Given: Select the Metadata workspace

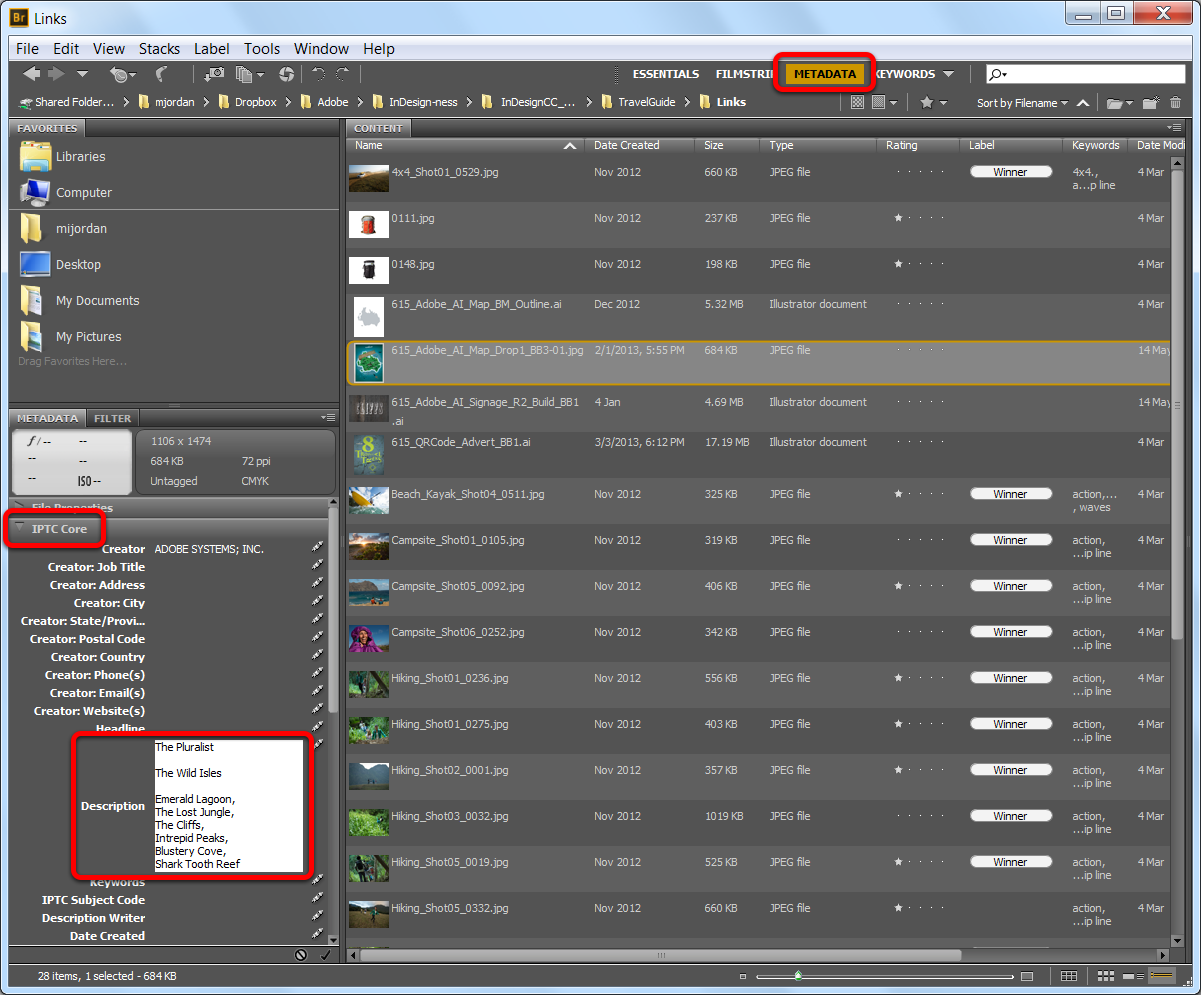Looking at the screenshot, I should pyautogui.click(x=825, y=74).
